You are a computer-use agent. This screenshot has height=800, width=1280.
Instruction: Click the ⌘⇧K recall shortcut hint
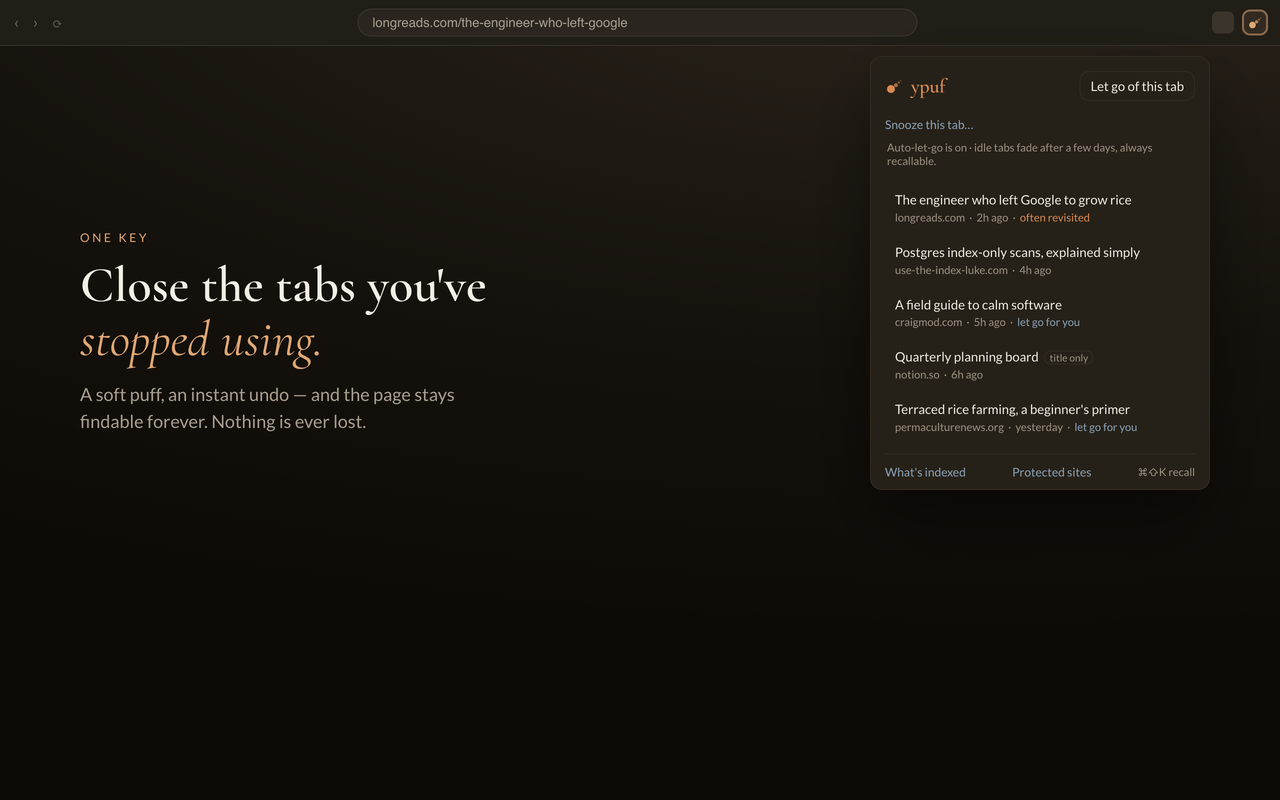coord(1166,472)
